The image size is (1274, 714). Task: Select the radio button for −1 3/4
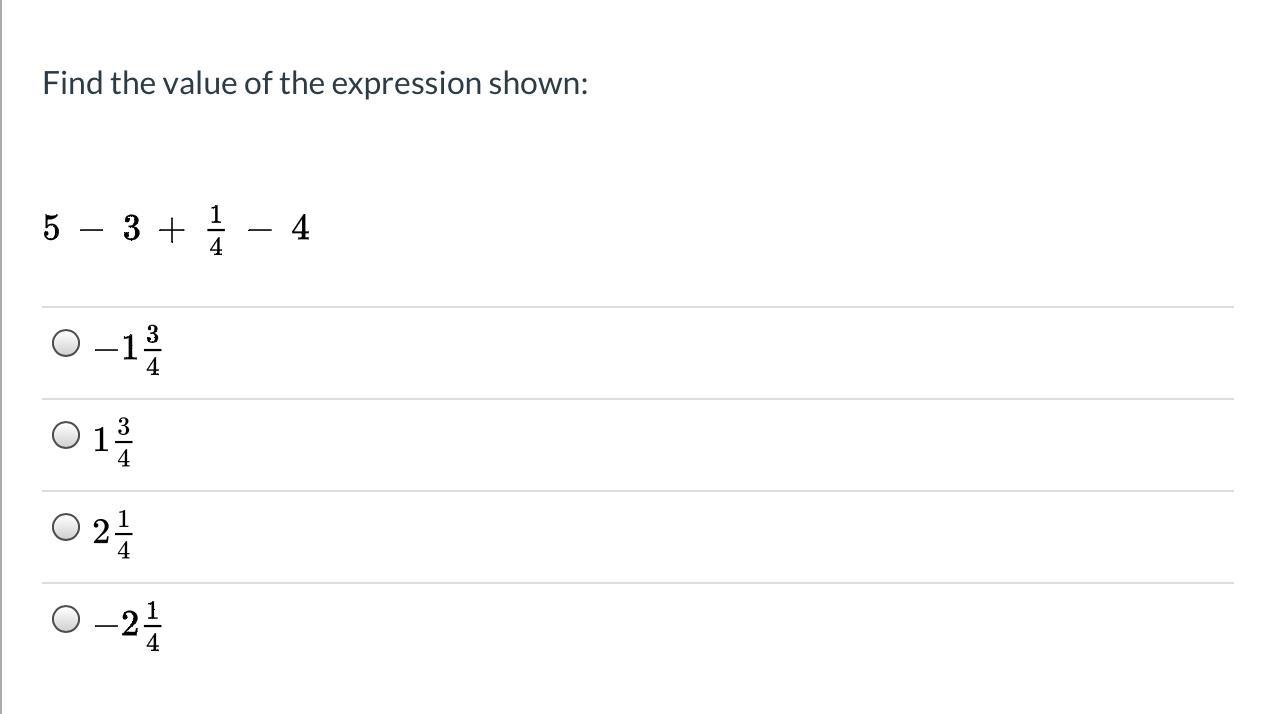coord(66,344)
